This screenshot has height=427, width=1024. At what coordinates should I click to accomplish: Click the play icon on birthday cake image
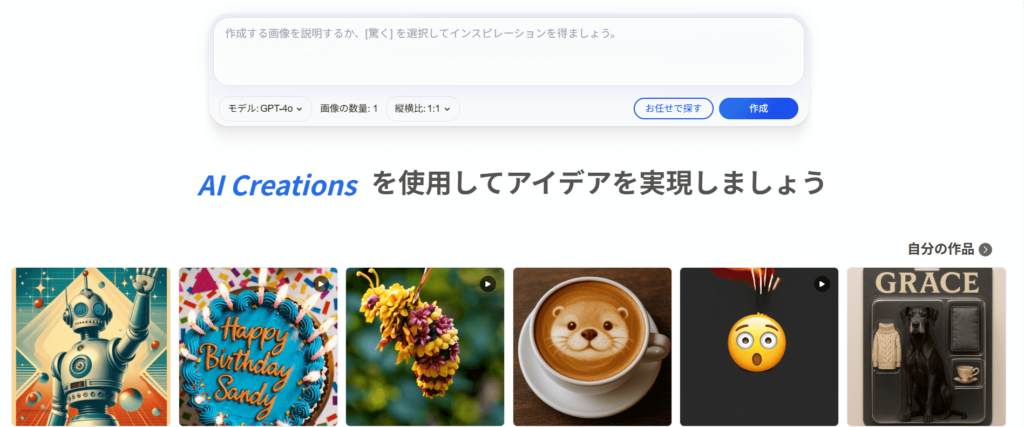(x=321, y=284)
